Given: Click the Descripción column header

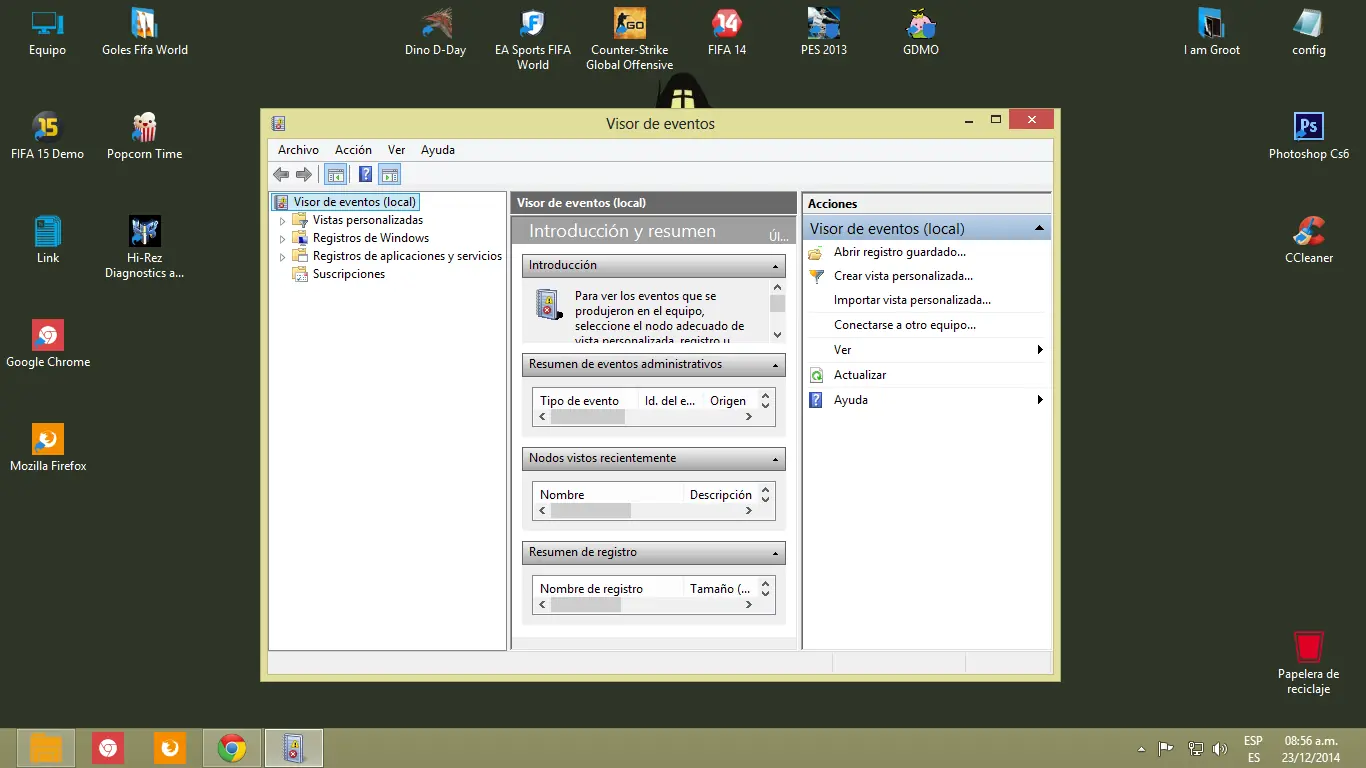Looking at the screenshot, I should pos(720,495).
